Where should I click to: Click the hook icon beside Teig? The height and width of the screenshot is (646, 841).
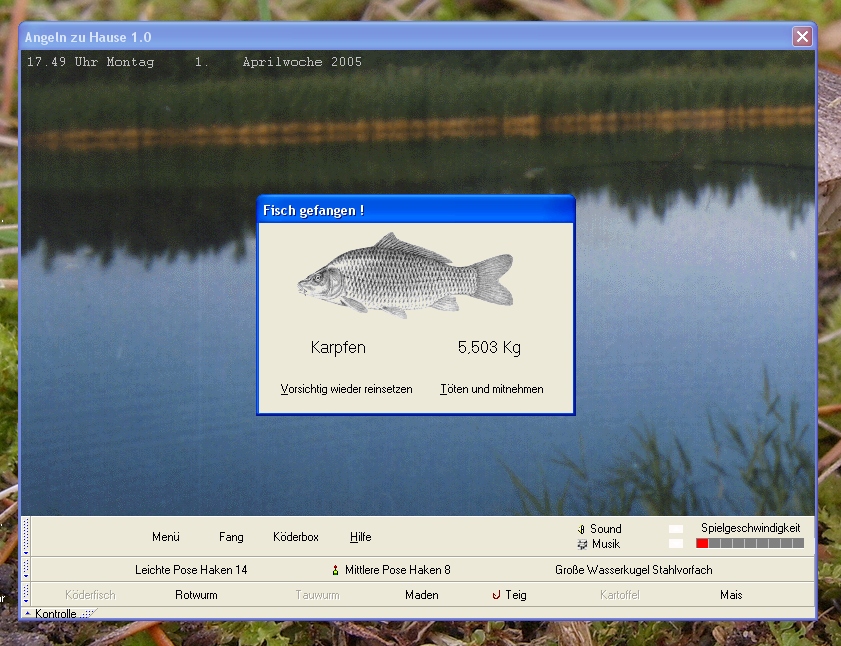tap(496, 595)
